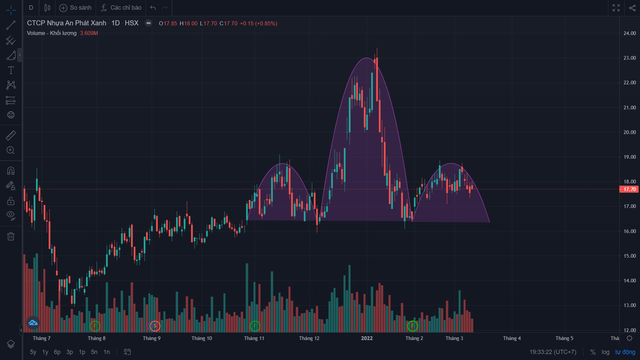
Task: Select the 6p time range
Action: tap(57, 352)
